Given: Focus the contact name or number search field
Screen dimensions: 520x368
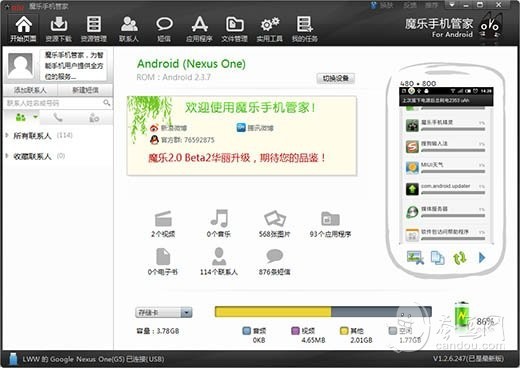Looking at the screenshot, I should click(x=53, y=103).
